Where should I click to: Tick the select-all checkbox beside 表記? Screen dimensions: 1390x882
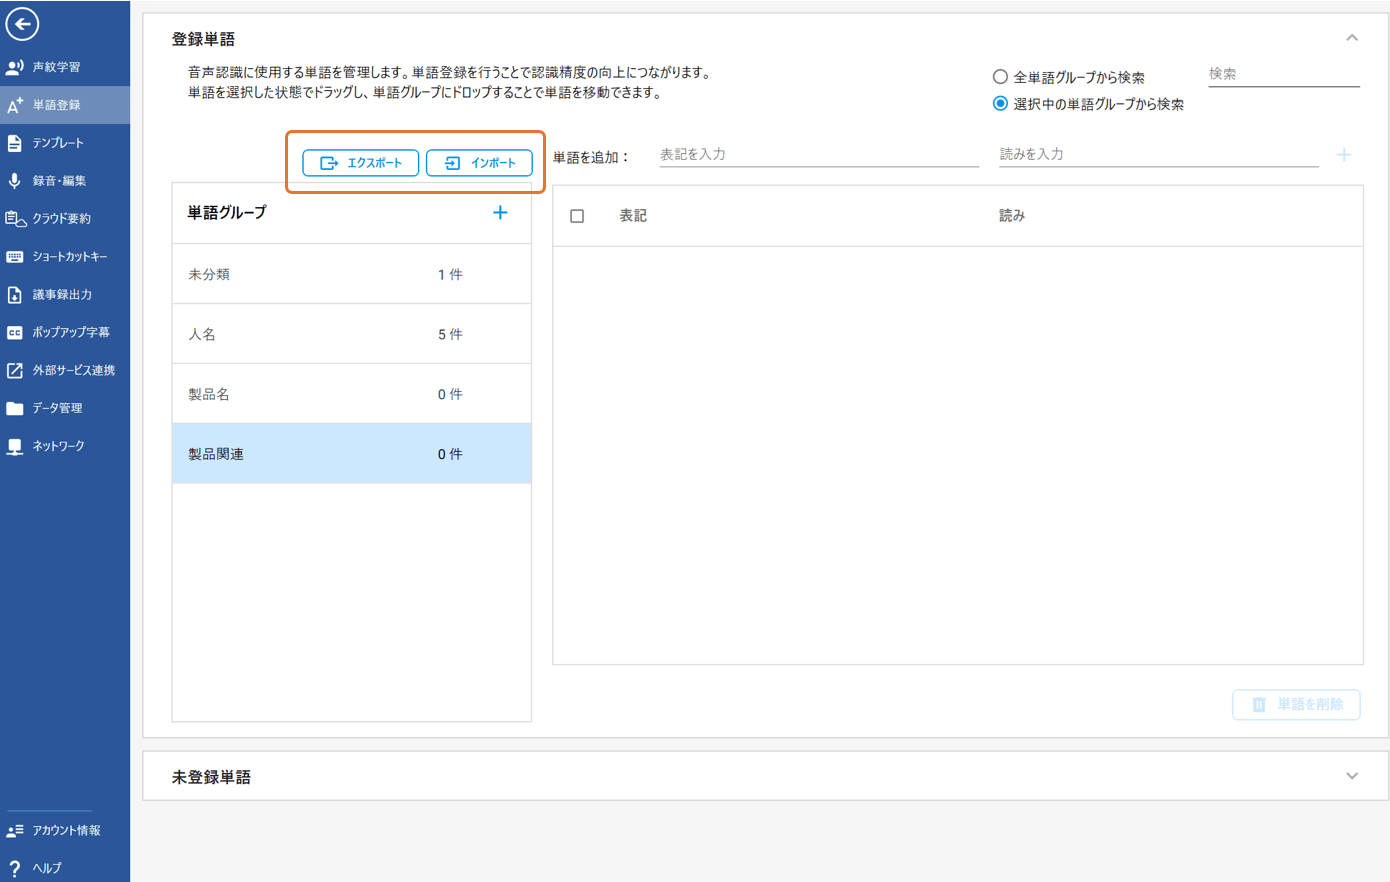pyautogui.click(x=577, y=216)
